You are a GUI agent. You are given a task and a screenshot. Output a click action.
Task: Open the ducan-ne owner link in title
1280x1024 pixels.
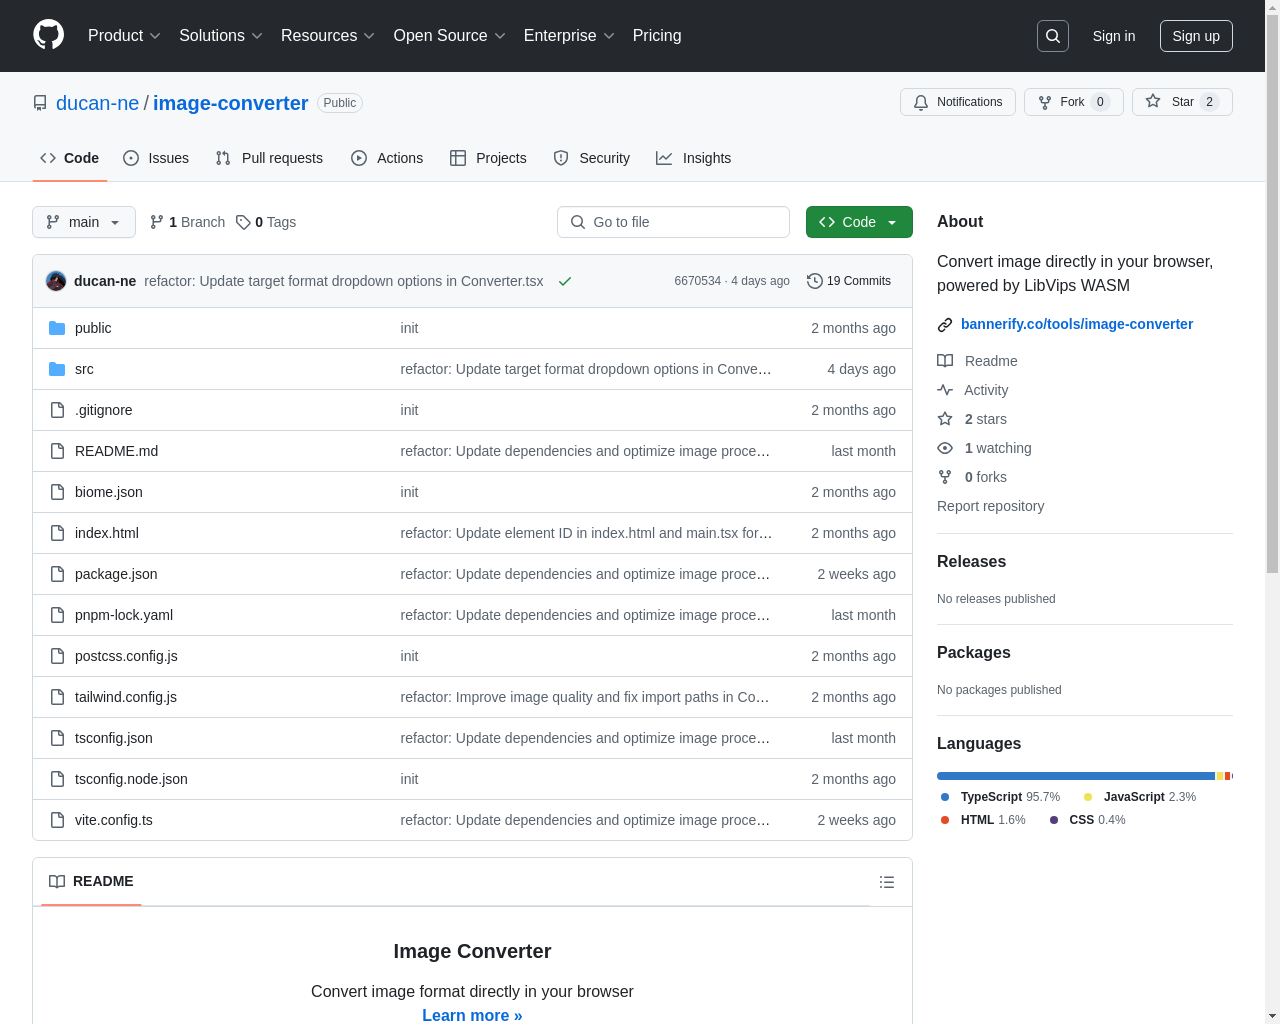coord(97,103)
